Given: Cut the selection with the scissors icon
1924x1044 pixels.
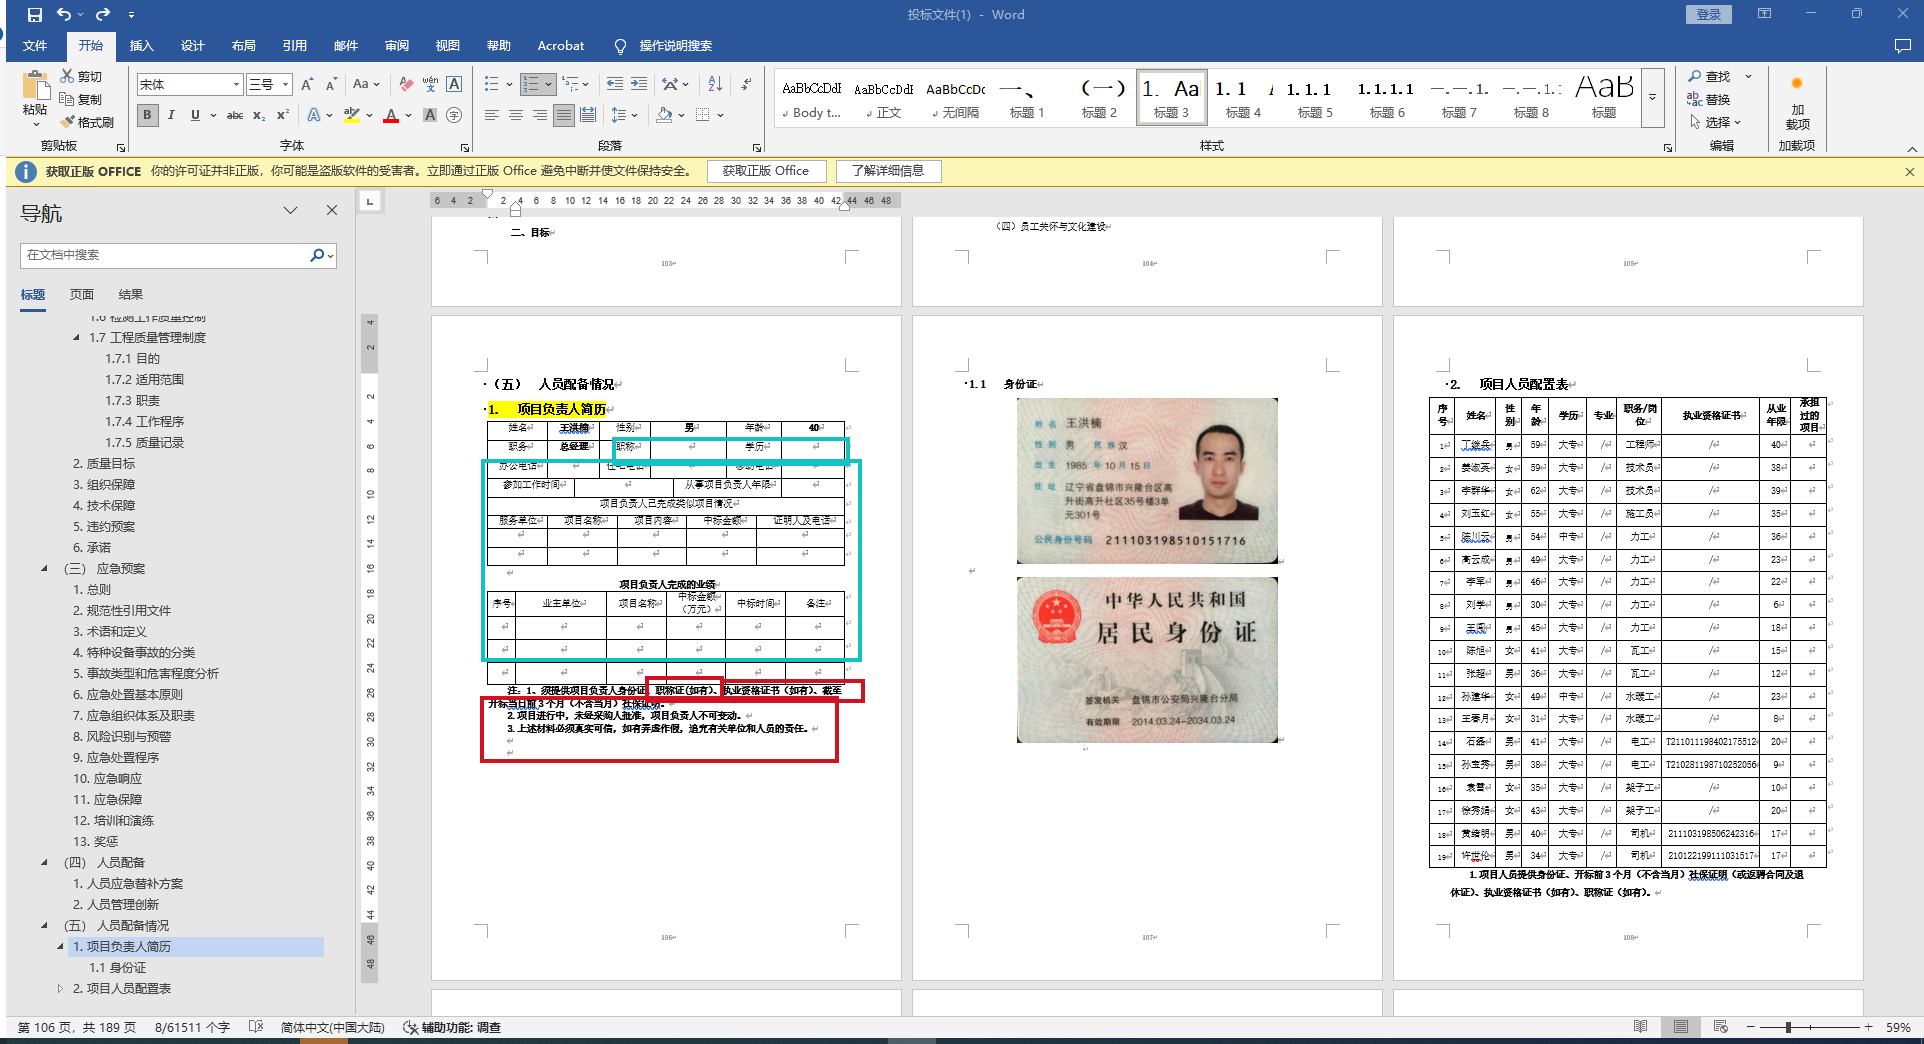Looking at the screenshot, I should coord(81,76).
